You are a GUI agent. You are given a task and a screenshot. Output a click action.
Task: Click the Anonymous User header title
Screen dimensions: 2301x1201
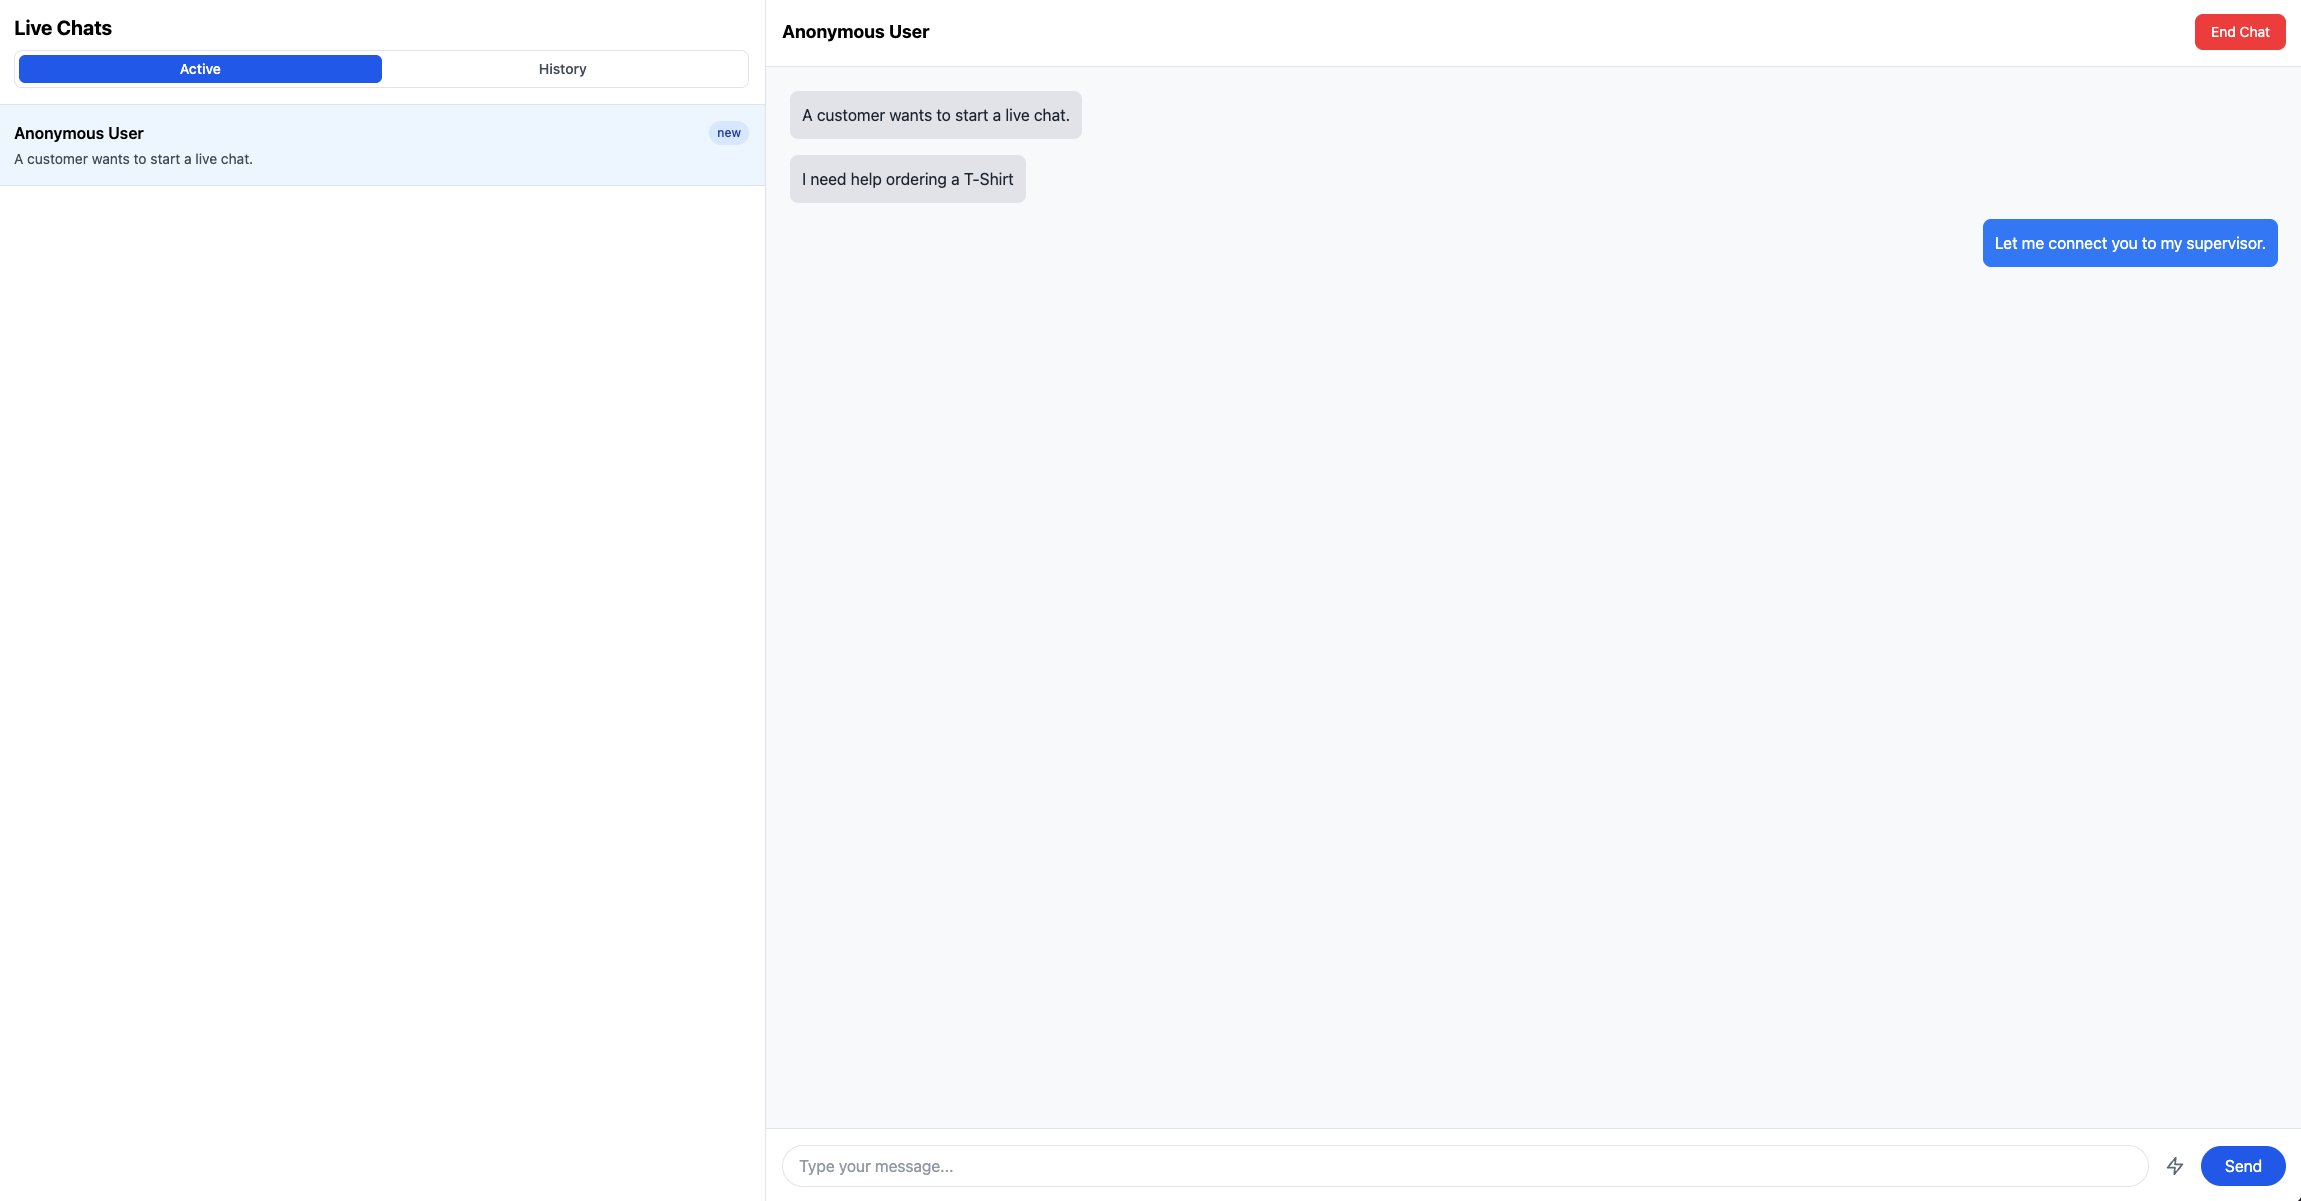pos(855,31)
